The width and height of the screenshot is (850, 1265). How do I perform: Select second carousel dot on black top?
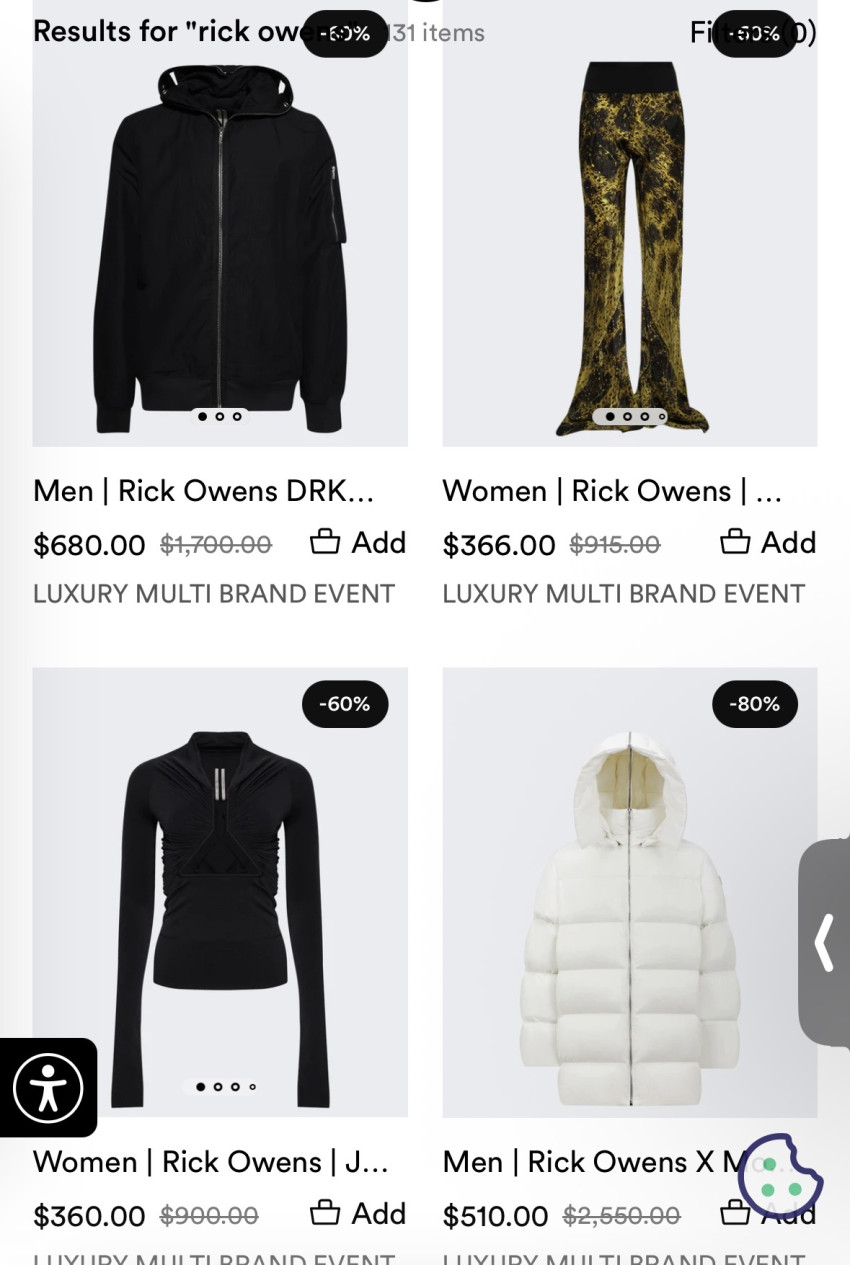click(218, 1086)
